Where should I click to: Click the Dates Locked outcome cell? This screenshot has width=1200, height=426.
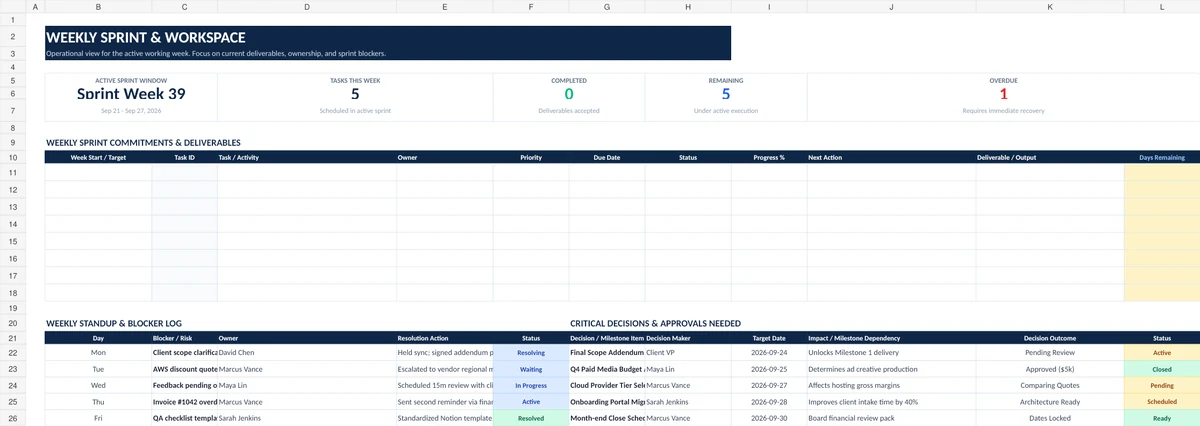1050,418
